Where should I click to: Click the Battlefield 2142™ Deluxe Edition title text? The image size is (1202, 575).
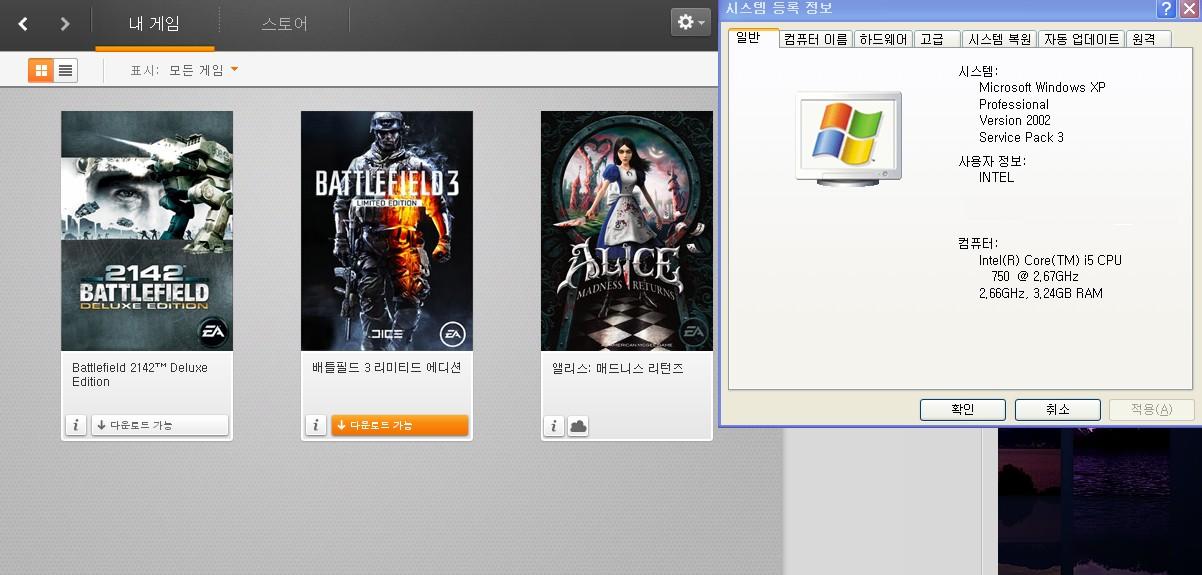[x=140, y=374]
